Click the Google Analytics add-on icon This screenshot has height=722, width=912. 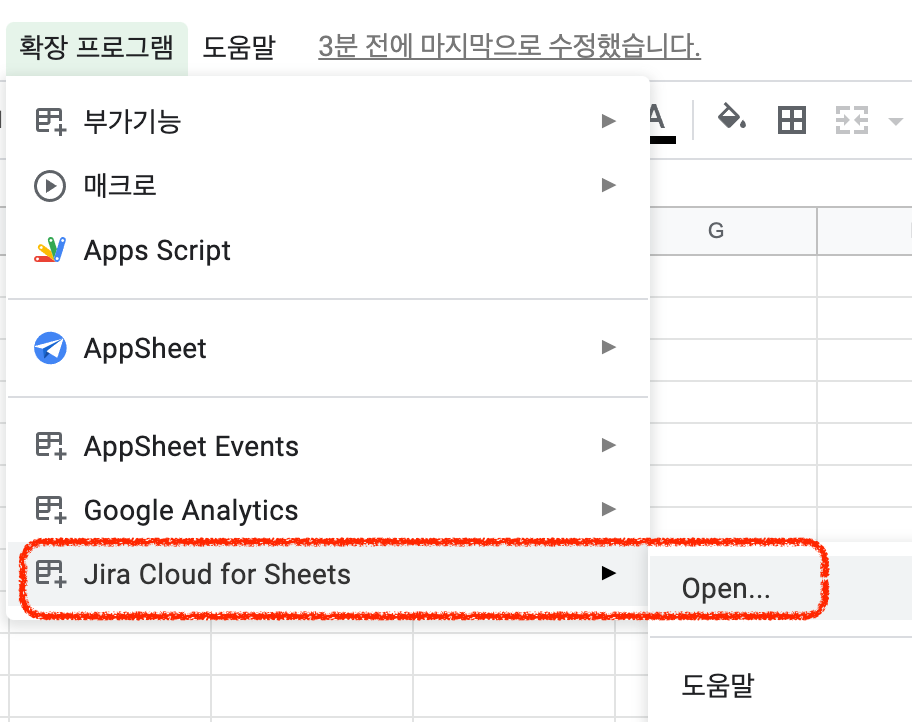pos(51,510)
